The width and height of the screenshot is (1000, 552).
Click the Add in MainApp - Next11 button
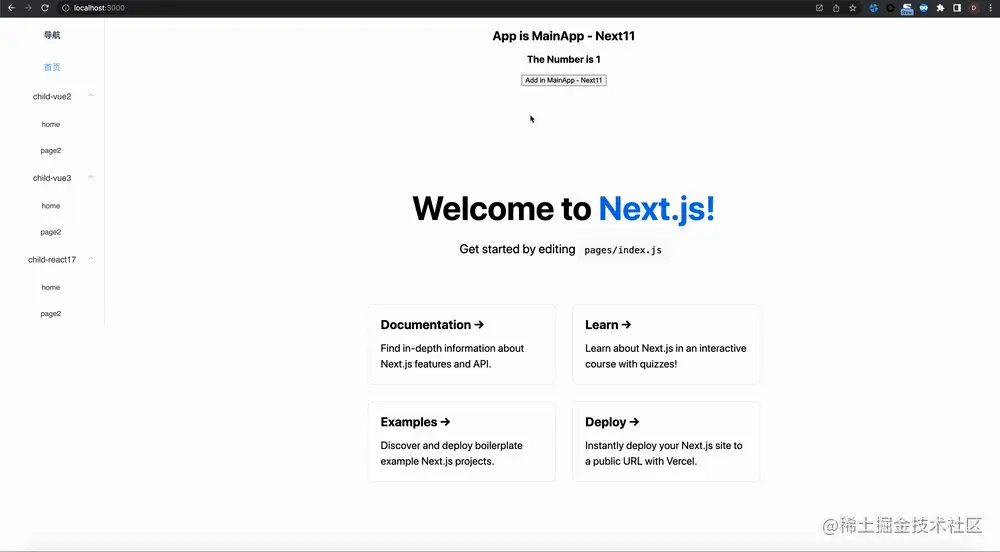coord(564,80)
